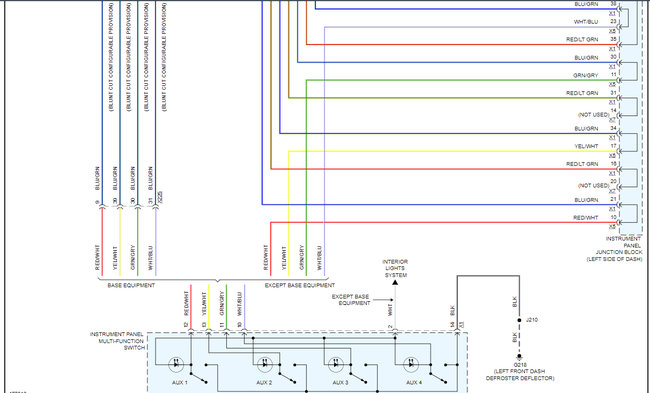Screen dimensions: 650x393
Task: Select the AUX 4 switch contact symbol
Action: point(438,374)
